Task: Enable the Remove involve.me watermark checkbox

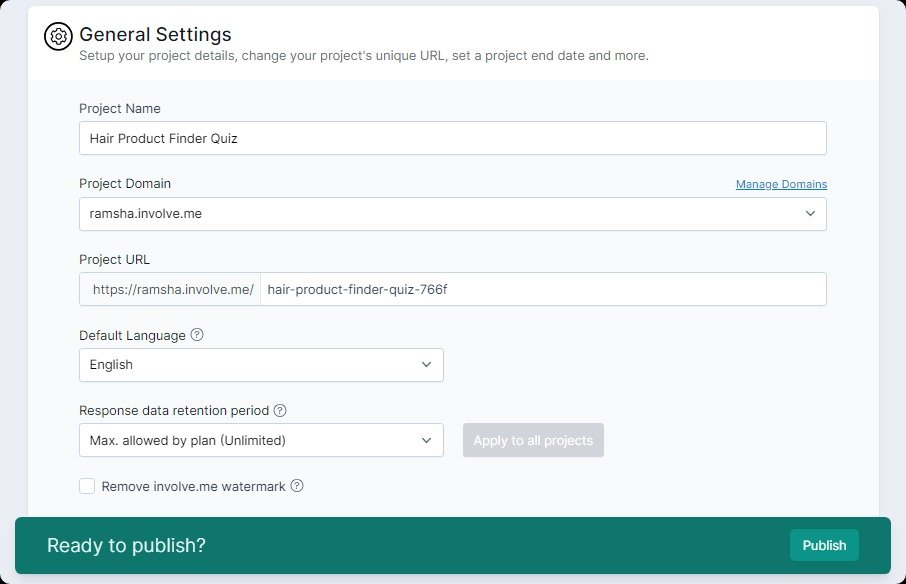Action: coord(87,486)
